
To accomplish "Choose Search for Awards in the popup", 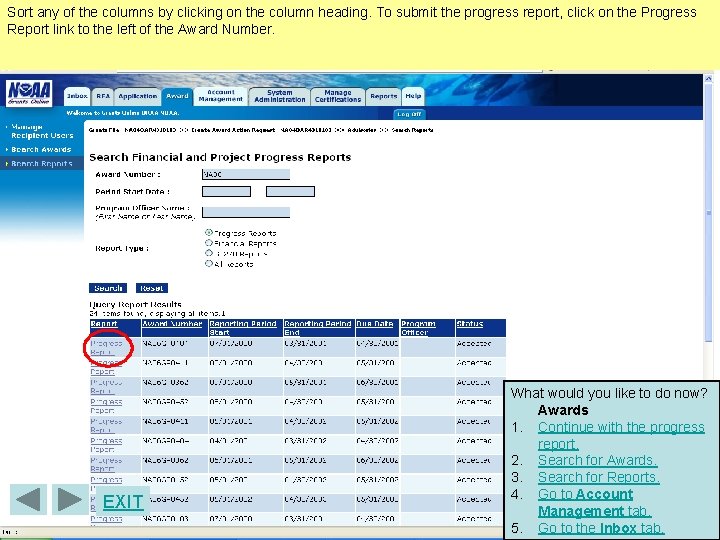I will 597,460.
